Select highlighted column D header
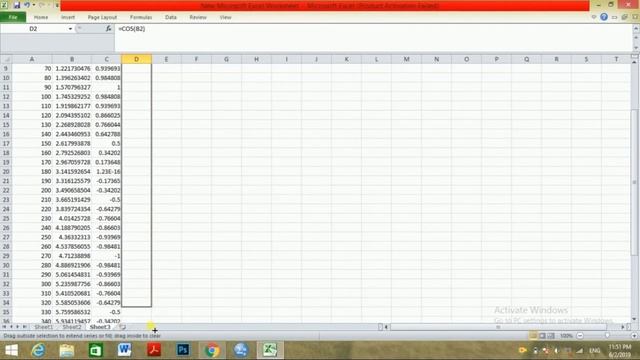The height and width of the screenshot is (360, 640). [136, 59]
